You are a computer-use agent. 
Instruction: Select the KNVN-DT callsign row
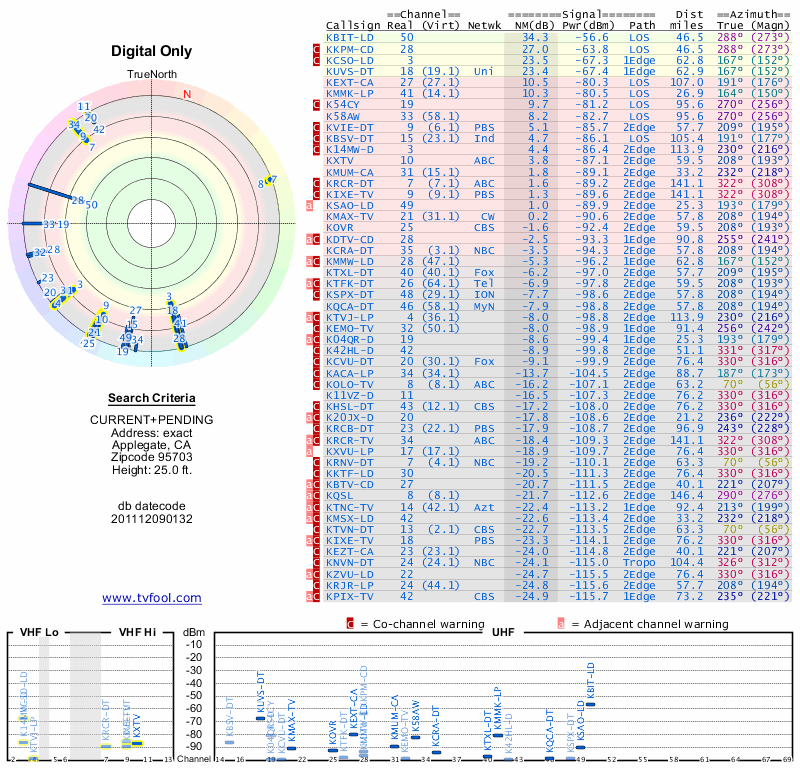pos(349,563)
